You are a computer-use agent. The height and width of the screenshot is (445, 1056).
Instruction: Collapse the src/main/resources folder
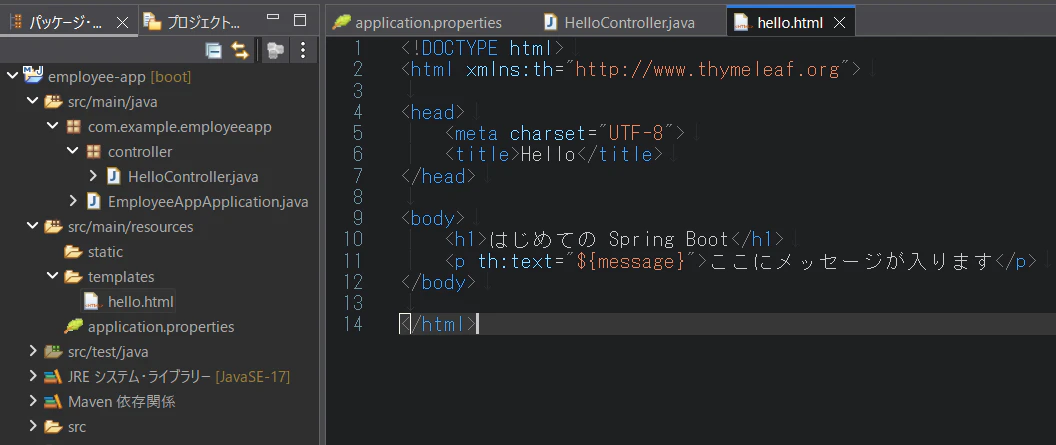coord(32,226)
